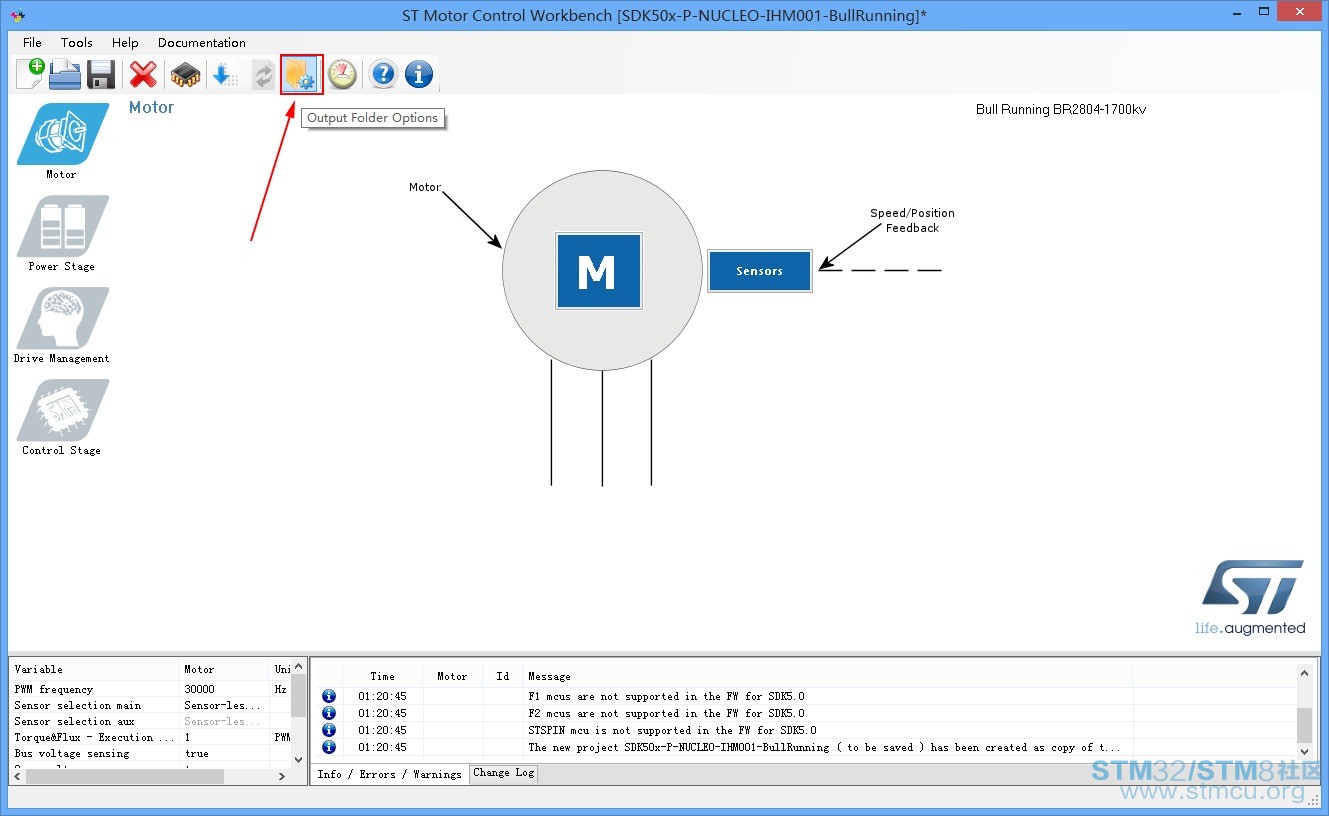
Task: Click the Time column header
Action: 382,676
